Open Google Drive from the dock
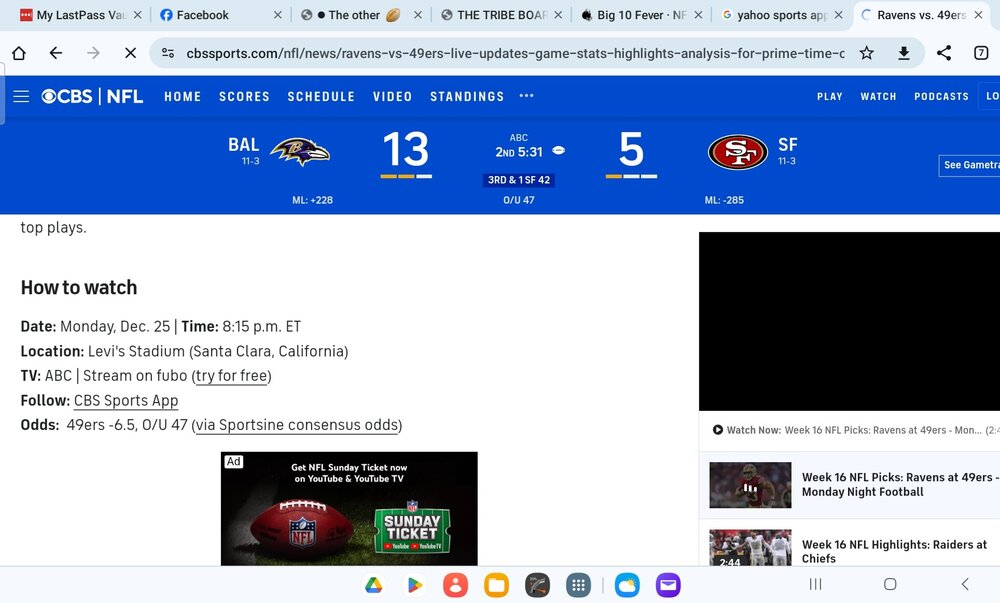This screenshot has width=1000, height=603. pyautogui.click(x=374, y=585)
